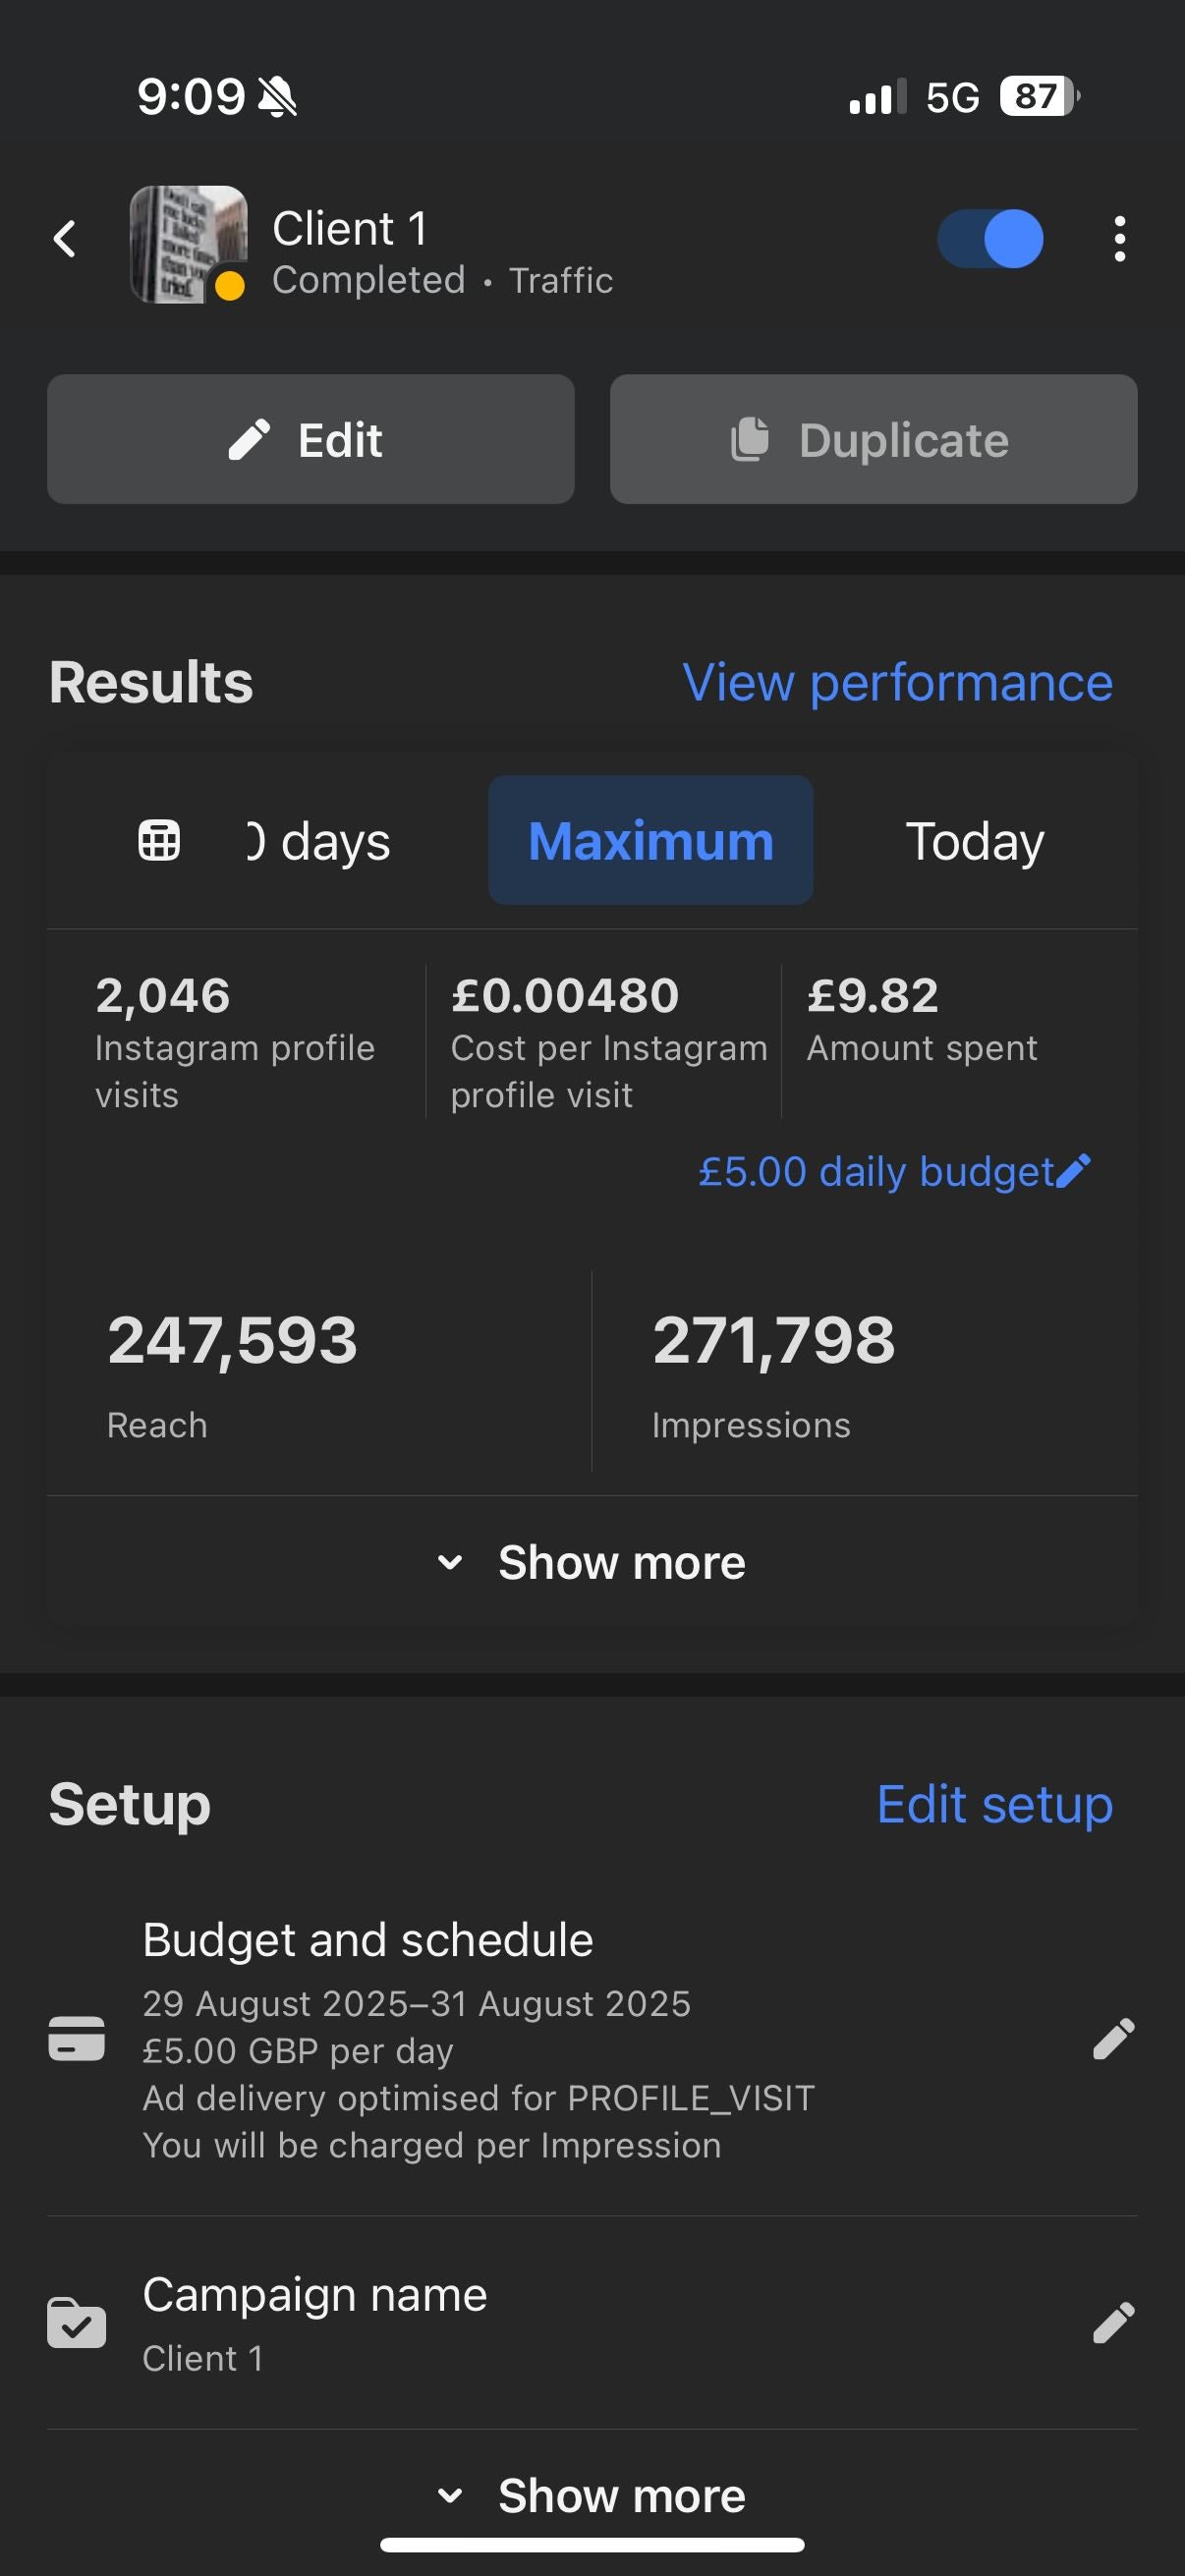The width and height of the screenshot is (1185, 2576).
Task: Switch to the Today tab
Action: click(974, 841)
